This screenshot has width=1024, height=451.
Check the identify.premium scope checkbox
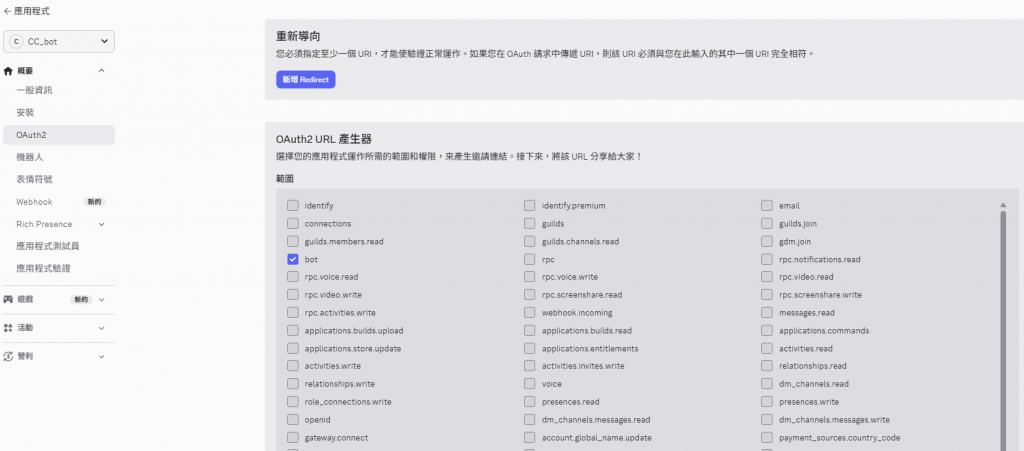click(529, 206)
